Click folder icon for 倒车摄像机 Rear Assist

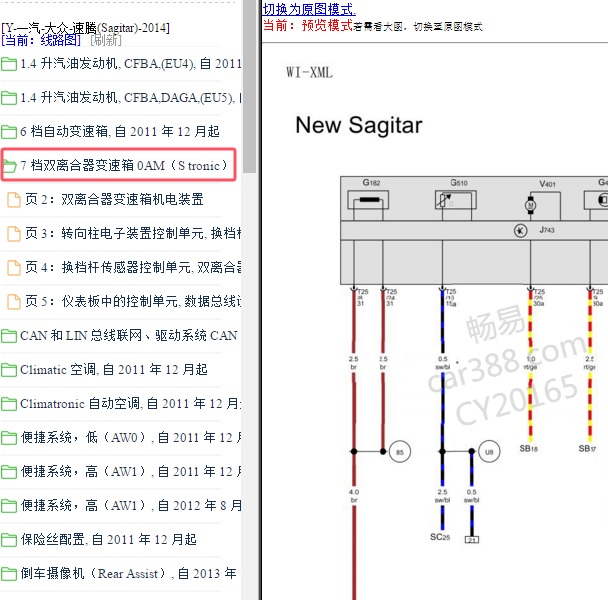point(9,574)
